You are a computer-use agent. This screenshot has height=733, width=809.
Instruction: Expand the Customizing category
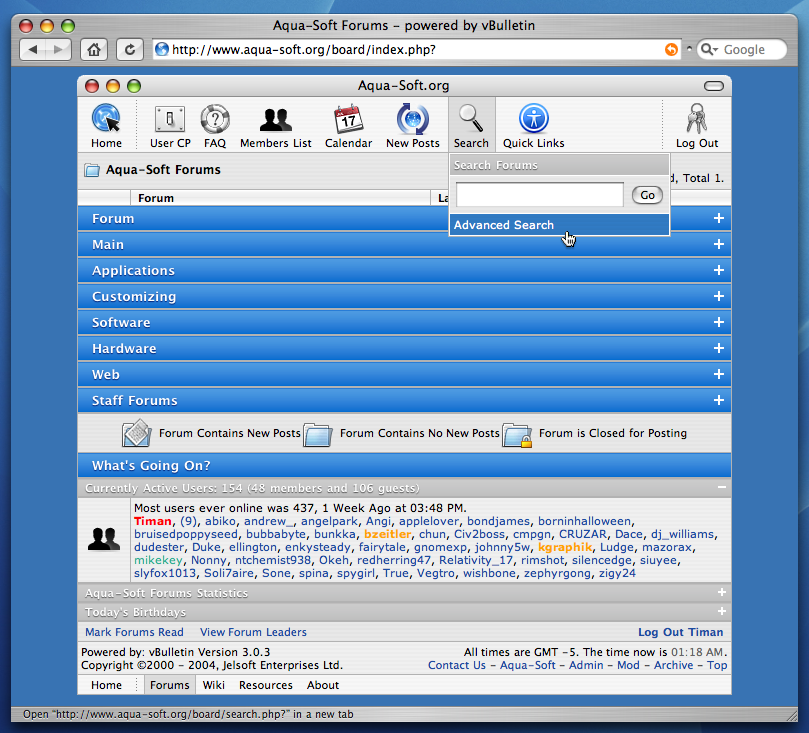719,297
